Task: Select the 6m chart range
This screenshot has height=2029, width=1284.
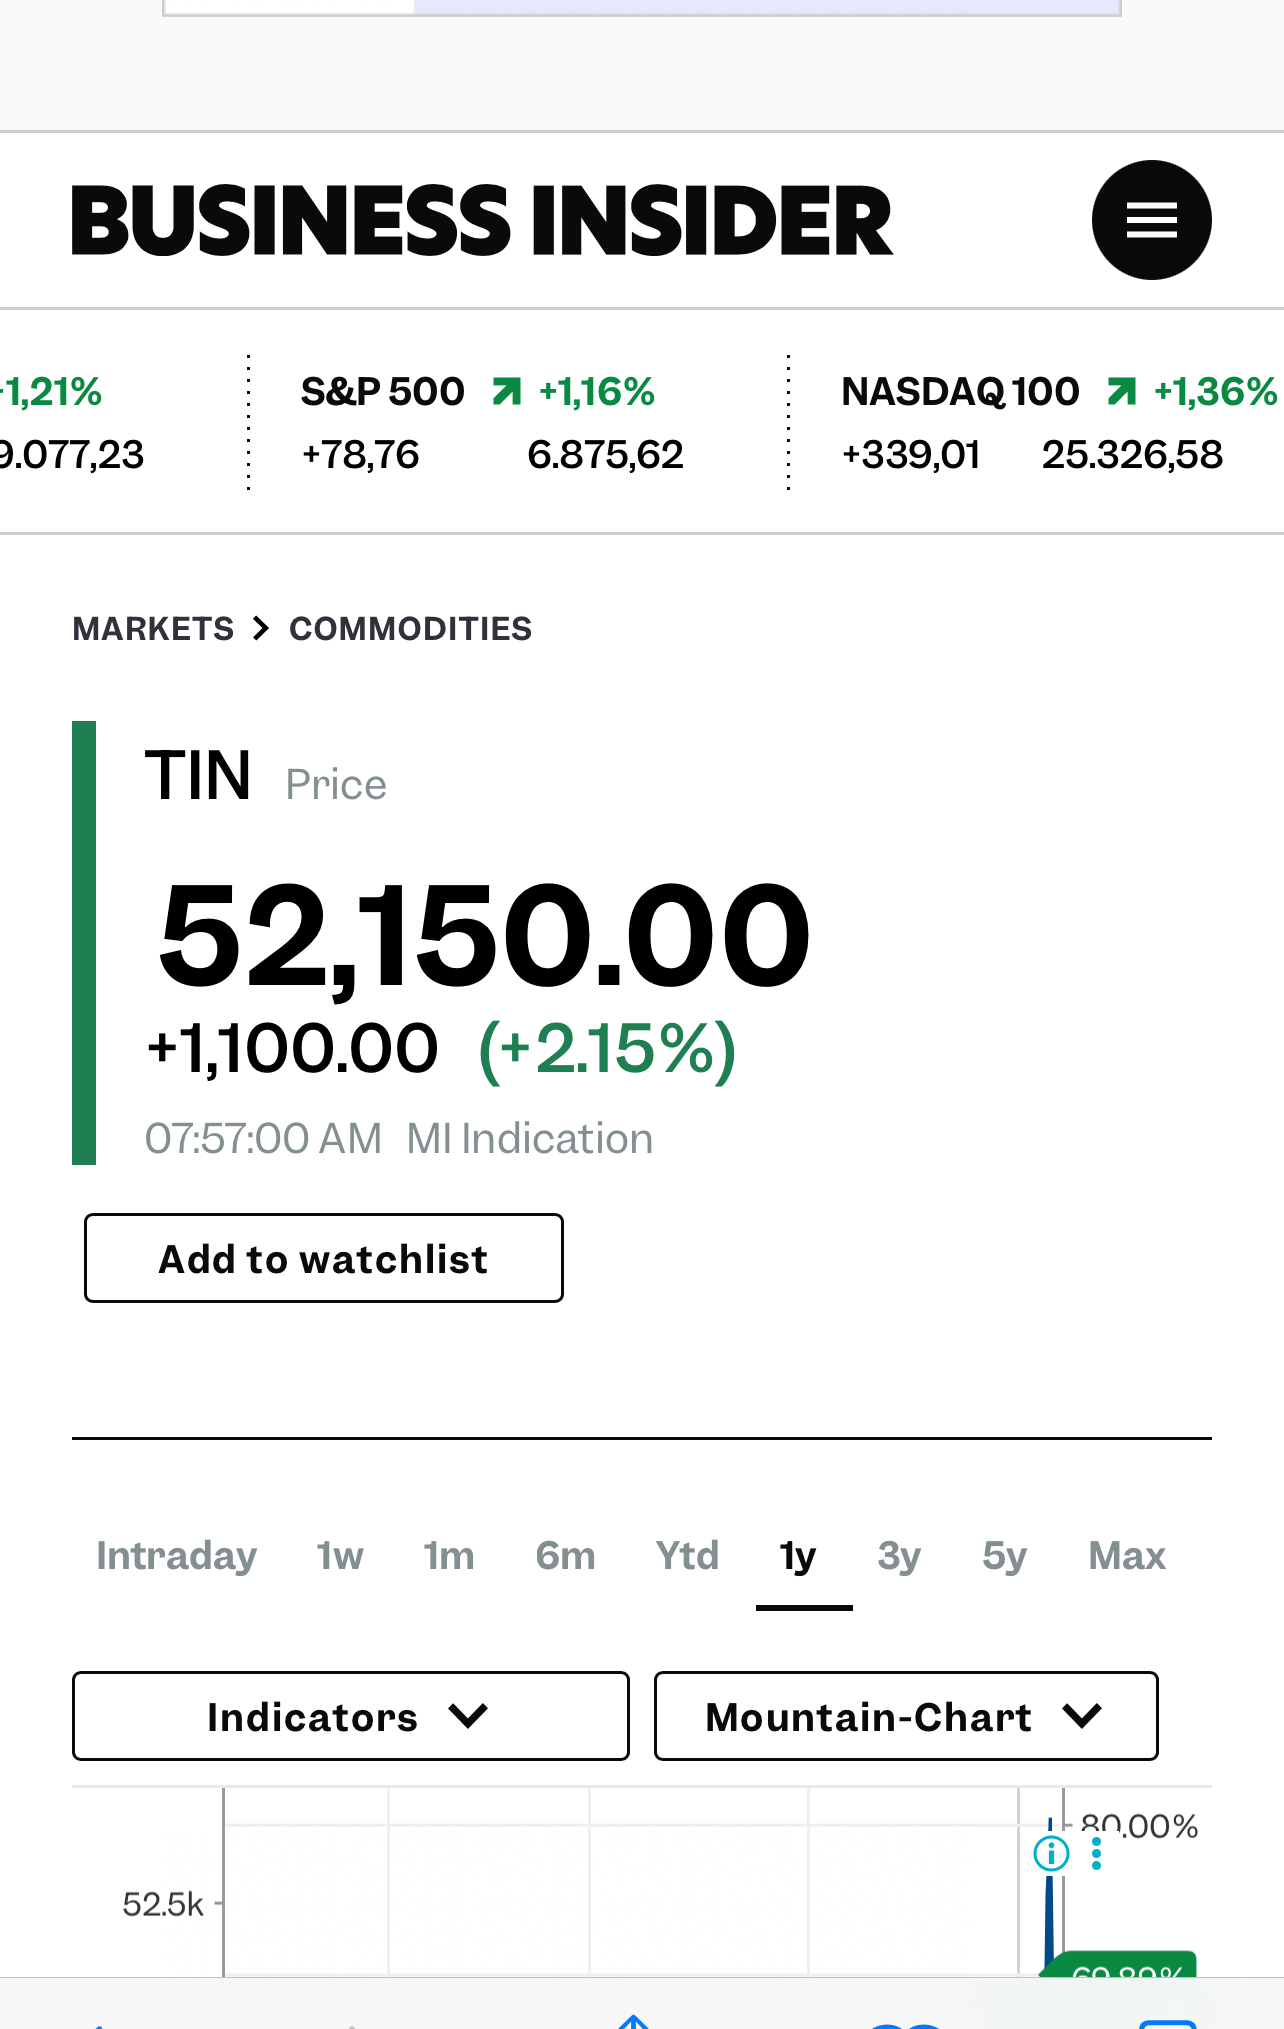Action: [x=565, y=1556]
